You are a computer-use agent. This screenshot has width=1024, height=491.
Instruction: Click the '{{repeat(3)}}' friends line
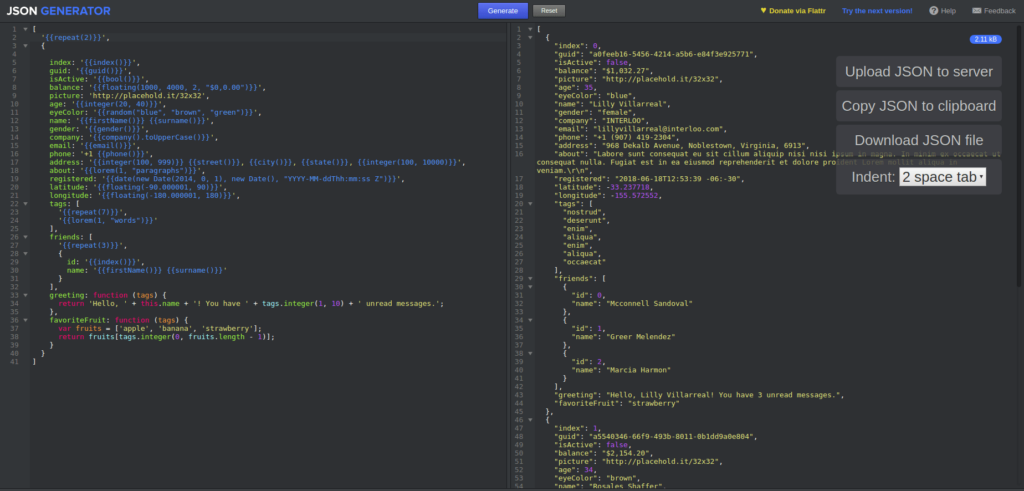[93, 246]
